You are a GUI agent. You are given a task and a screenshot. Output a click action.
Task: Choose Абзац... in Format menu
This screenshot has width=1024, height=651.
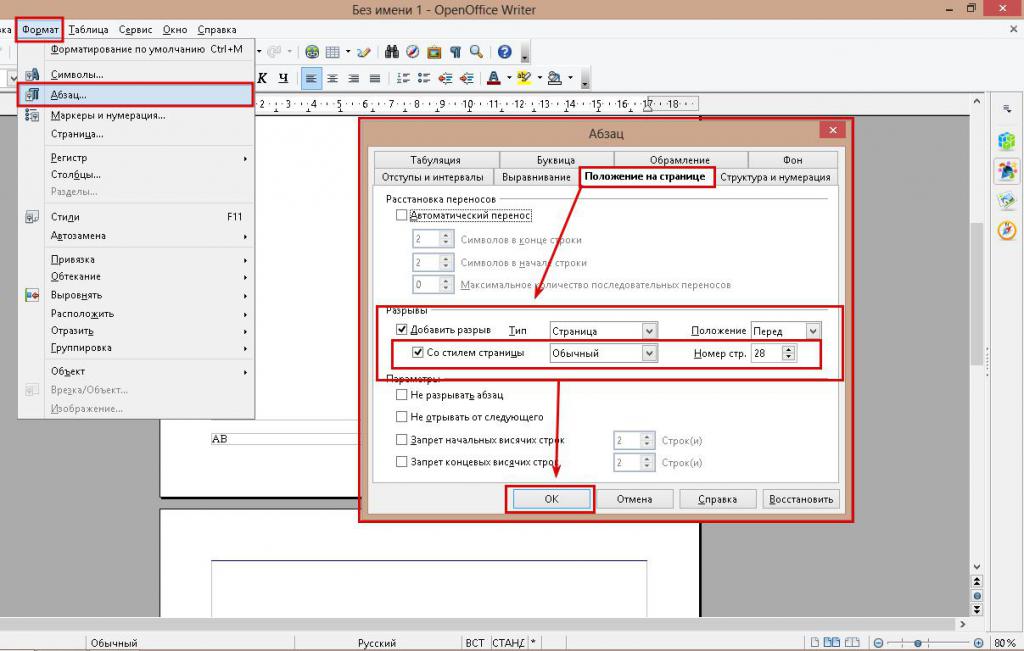pyautogui.click(x=135, y=95)
